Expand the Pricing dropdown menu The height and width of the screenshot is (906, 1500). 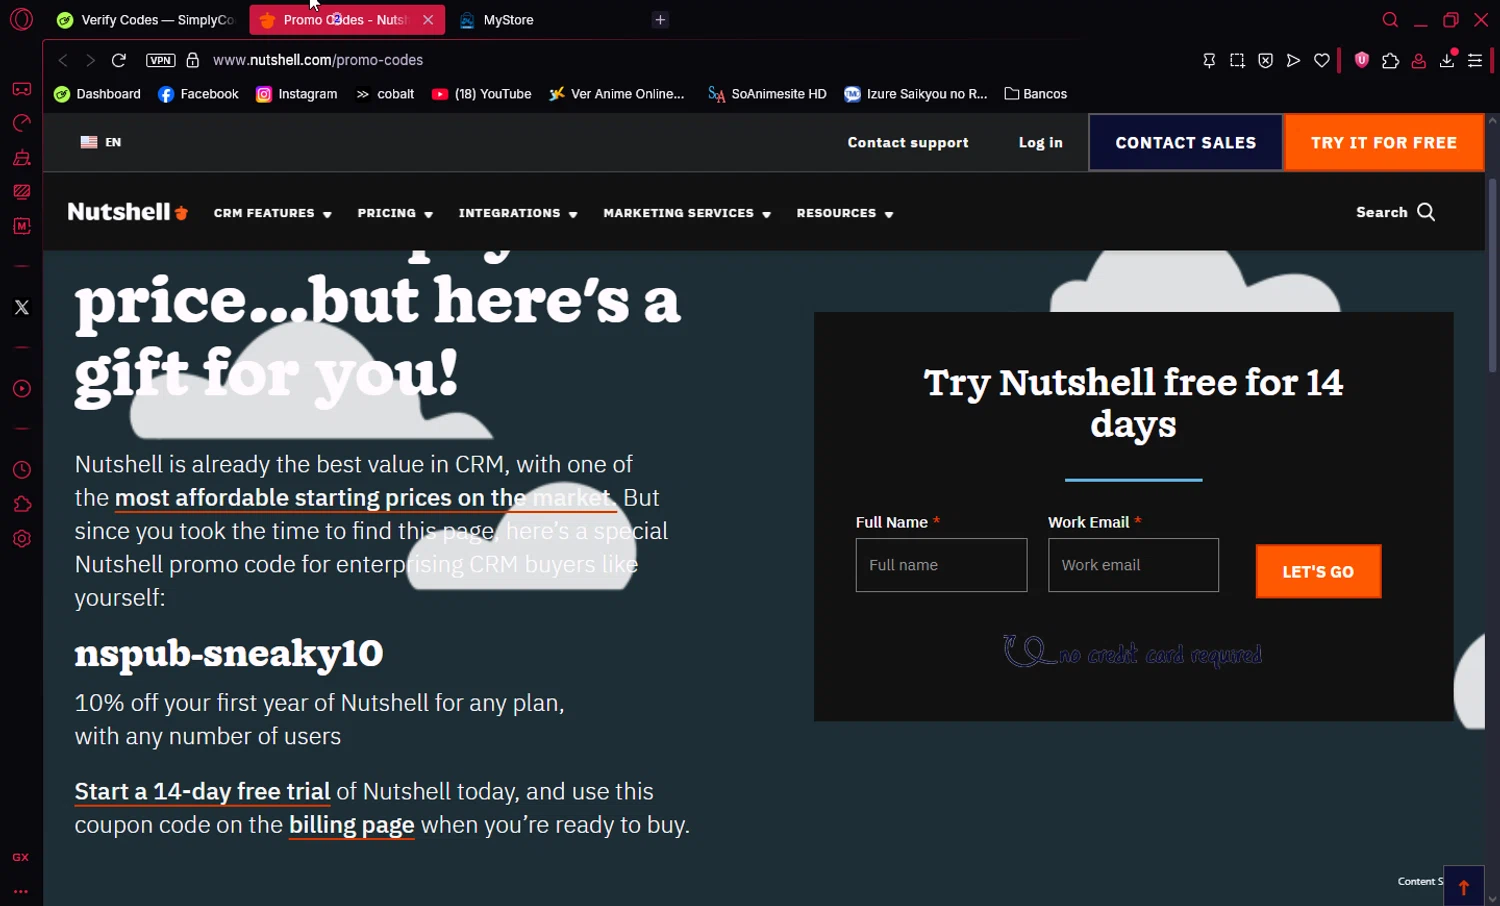395,213
